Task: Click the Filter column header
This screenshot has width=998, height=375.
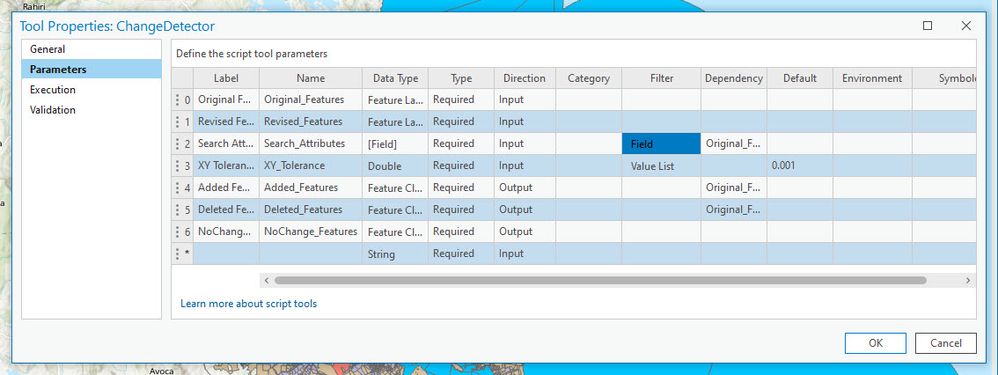Action: pyautogui.click(x=661, y=78)
